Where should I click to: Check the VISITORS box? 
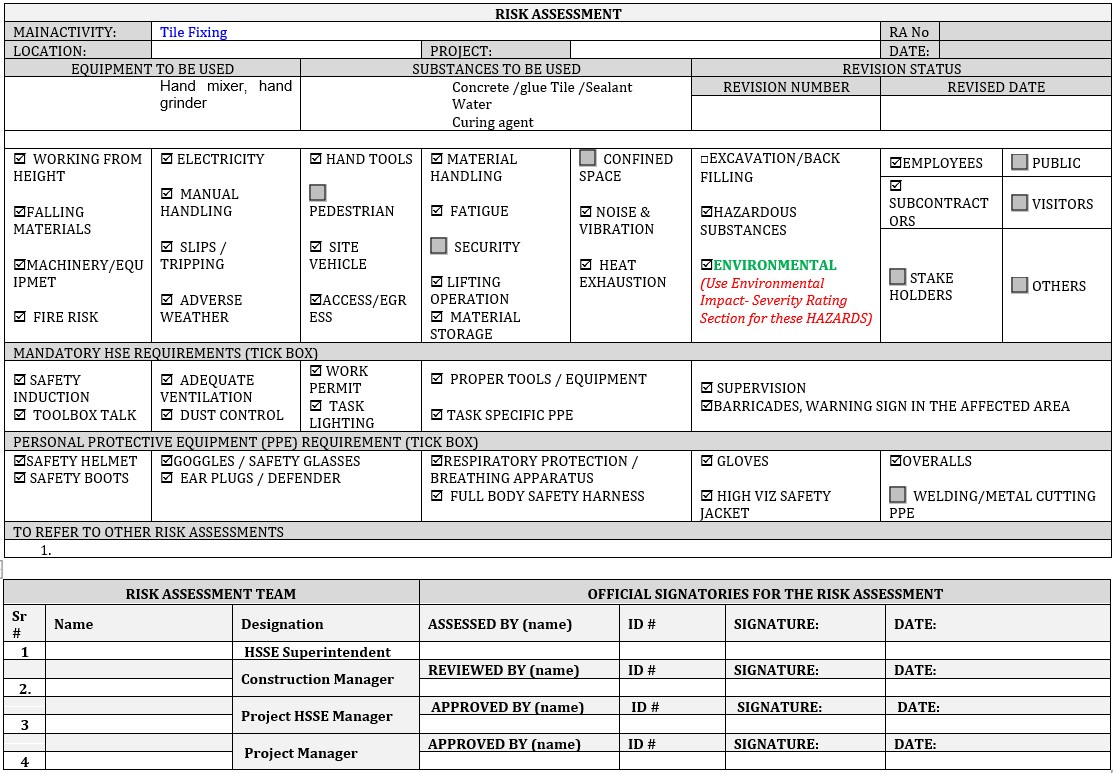coord(1019,204)
